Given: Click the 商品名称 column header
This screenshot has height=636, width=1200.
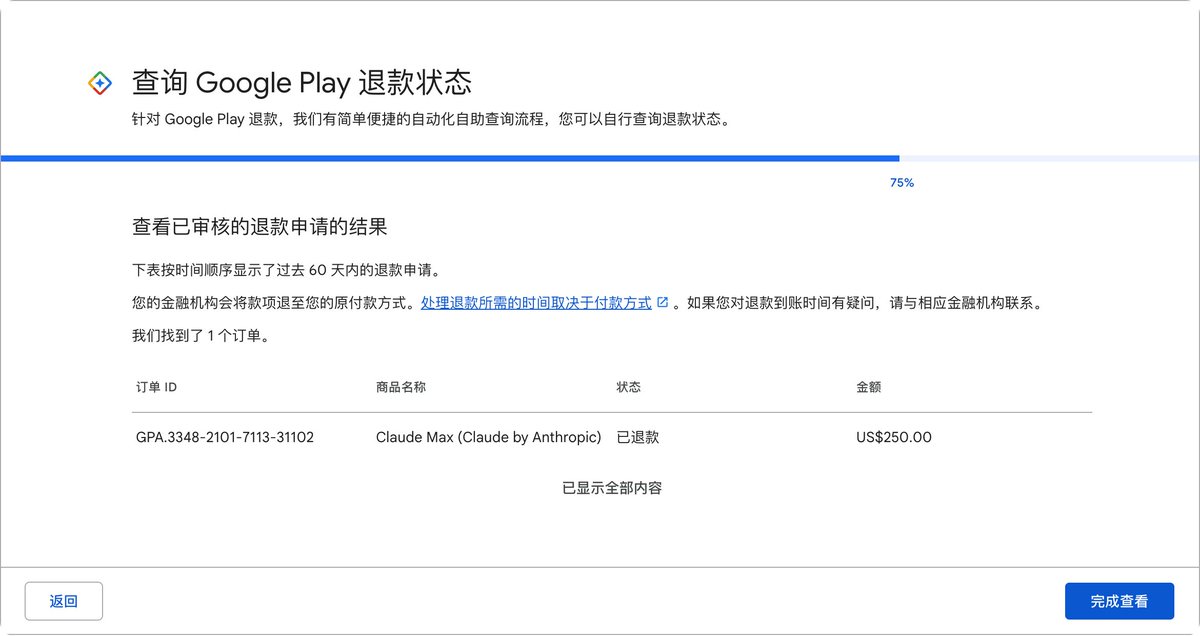Looking at the screenshot, I should pyautogui.click(x=401, y=387).
